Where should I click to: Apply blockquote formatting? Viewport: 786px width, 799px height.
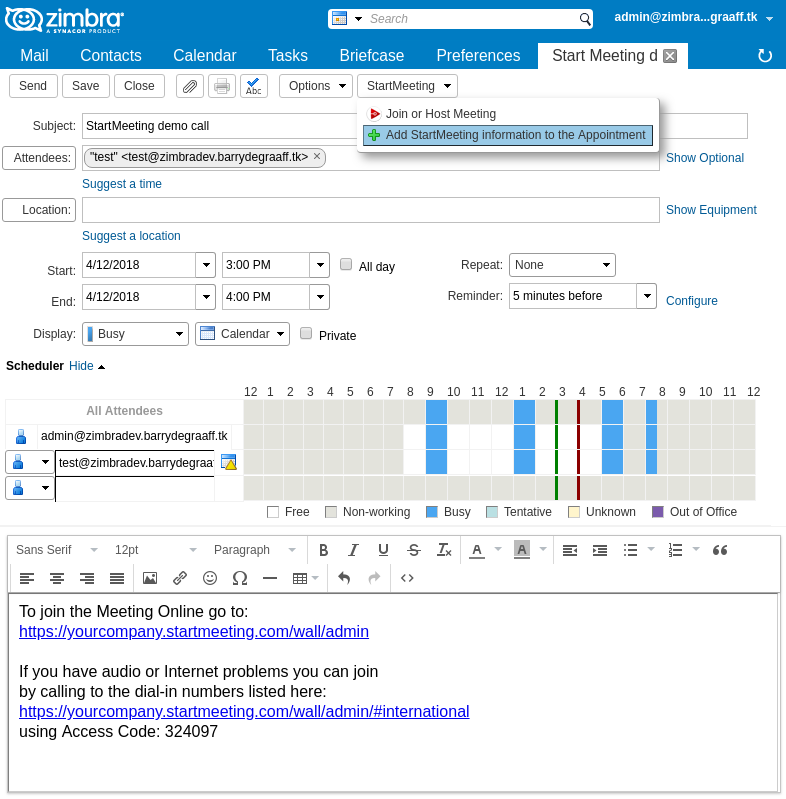pyautogui.click(x=720, y=550)
